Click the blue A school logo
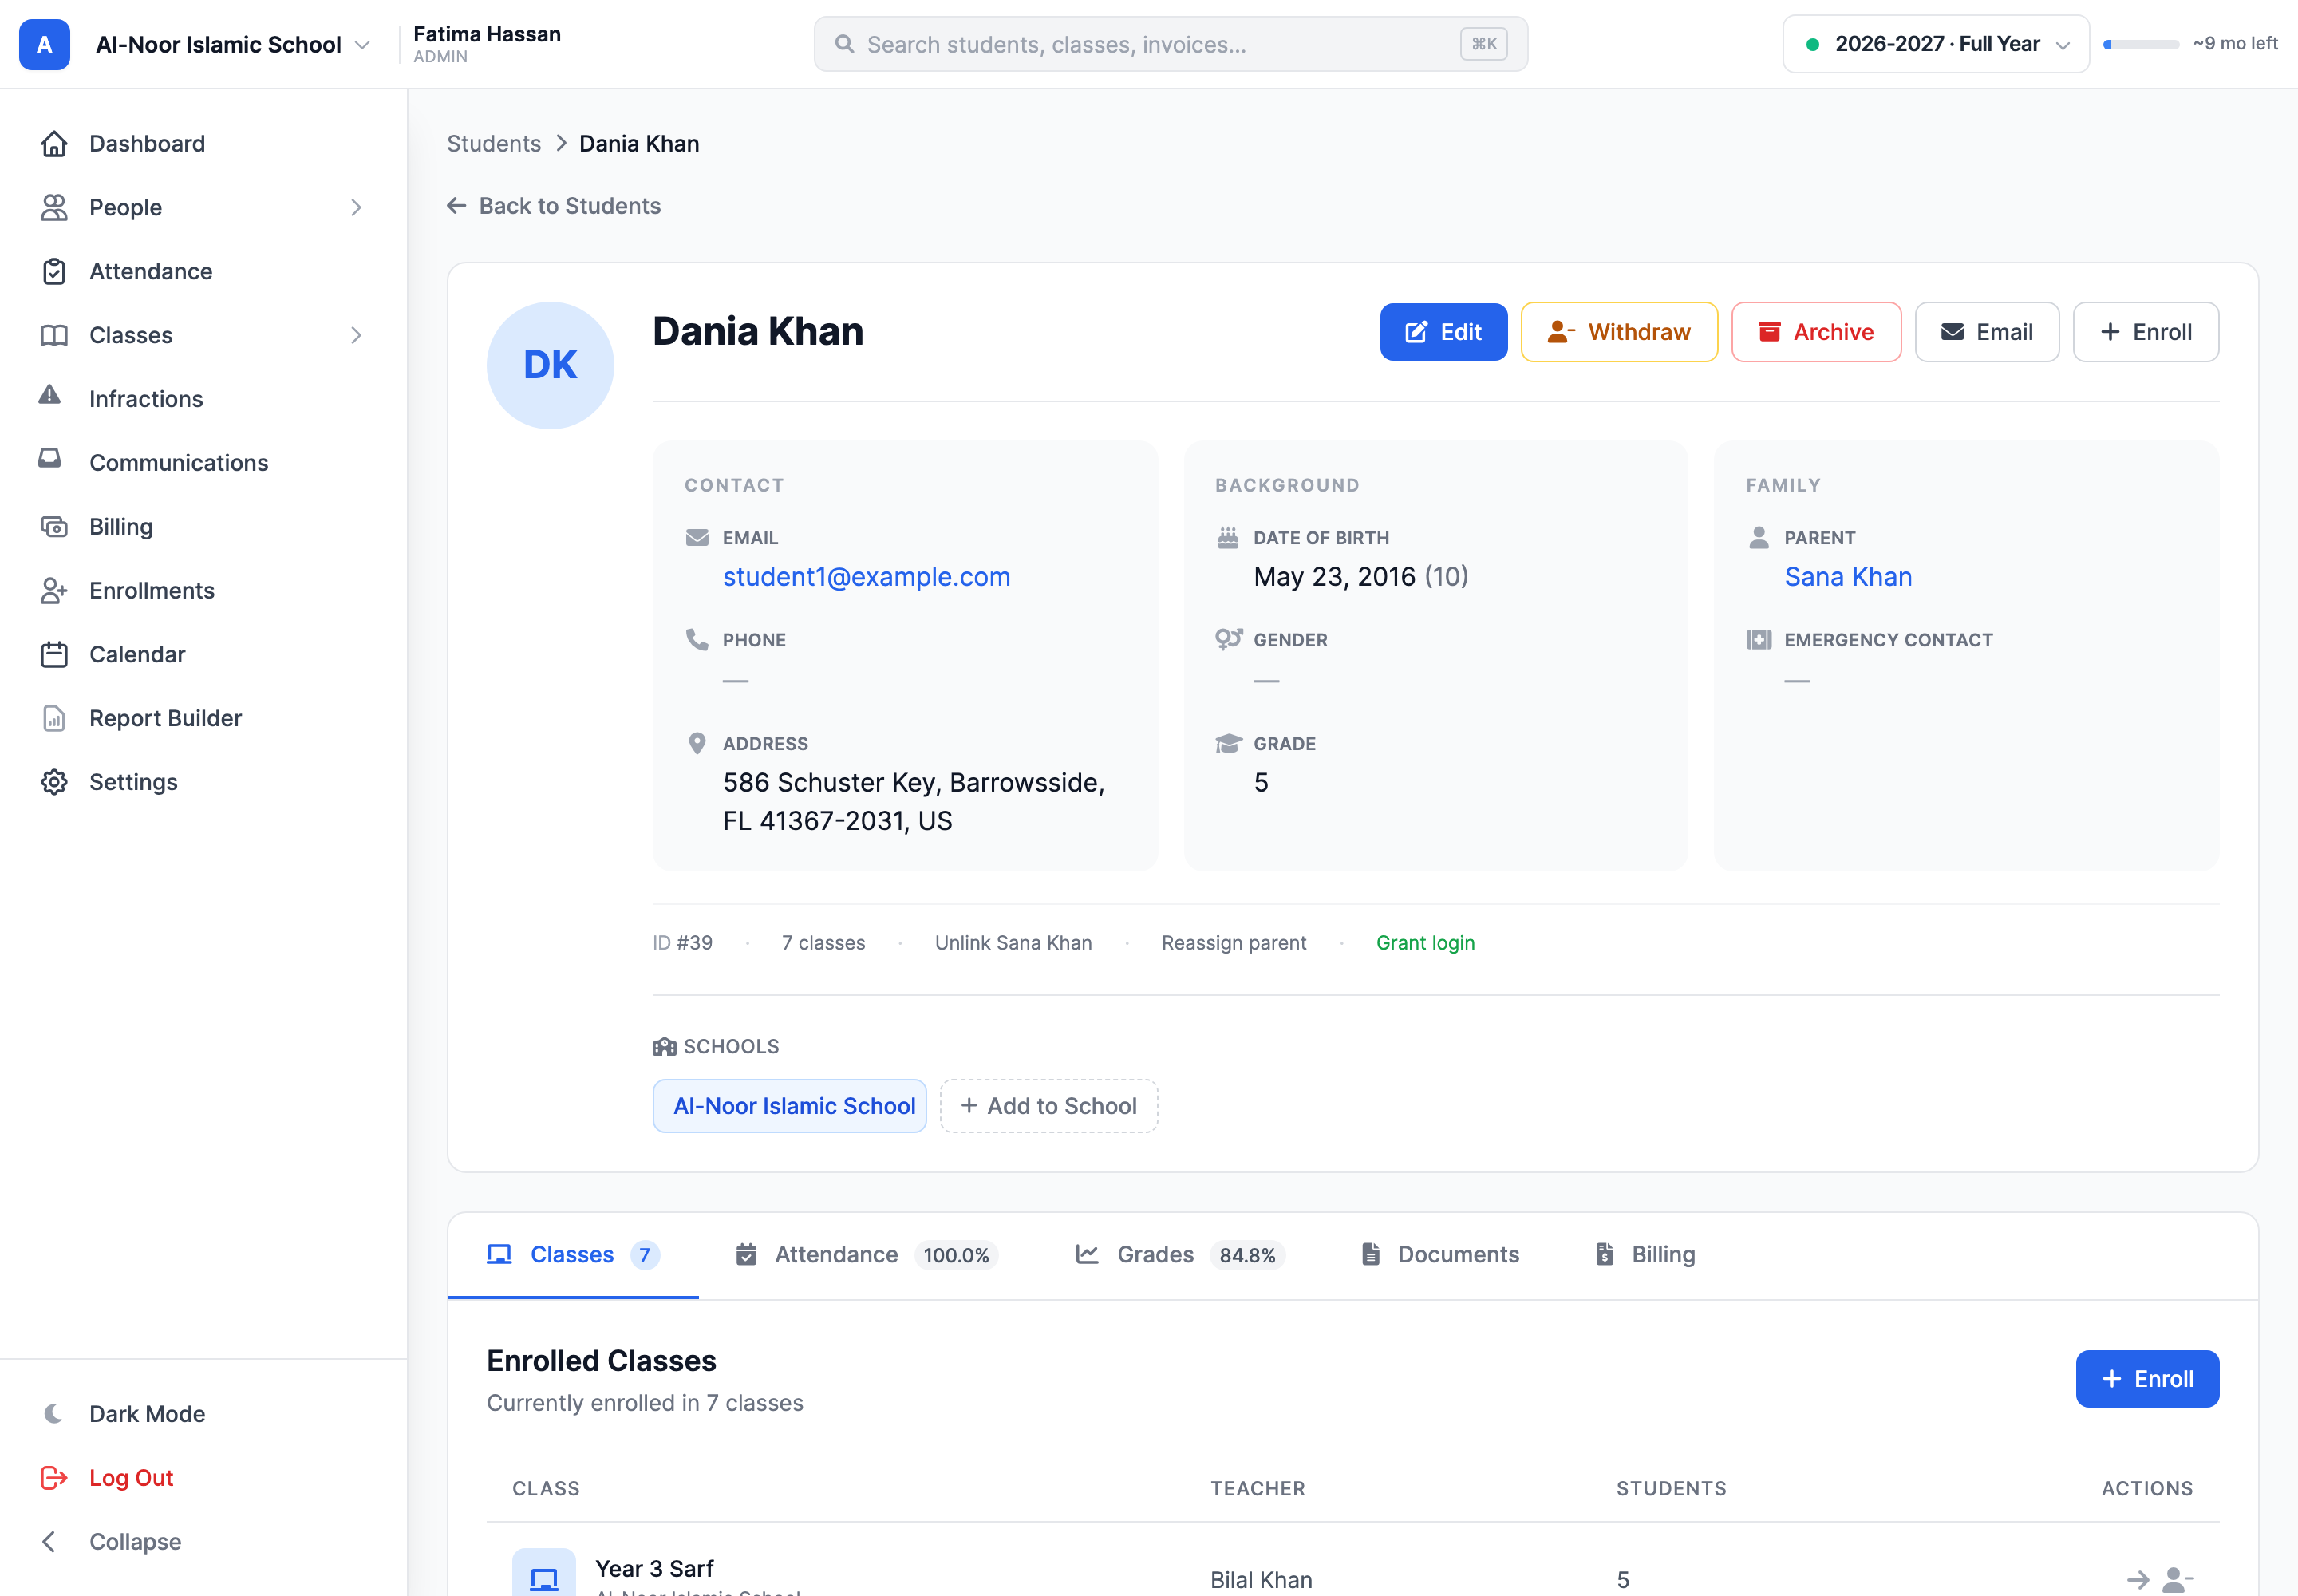Image resolution: width=2298 pixels, height=1596 pixels. pos(45,44)
